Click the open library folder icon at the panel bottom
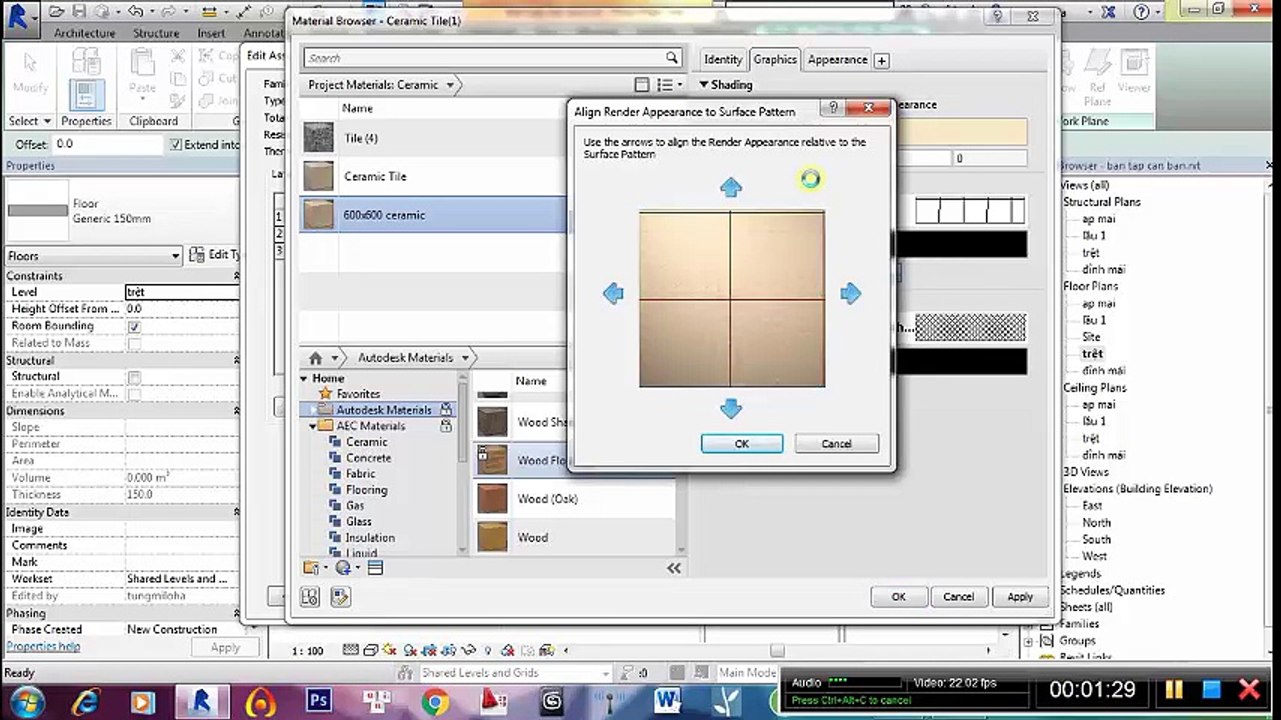Screen dimensions: 1281x720 pos(311,568)
